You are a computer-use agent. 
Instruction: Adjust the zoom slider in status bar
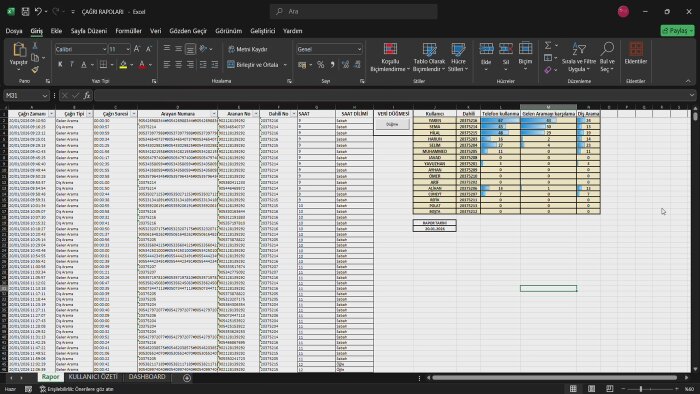(x=641, y=389)
